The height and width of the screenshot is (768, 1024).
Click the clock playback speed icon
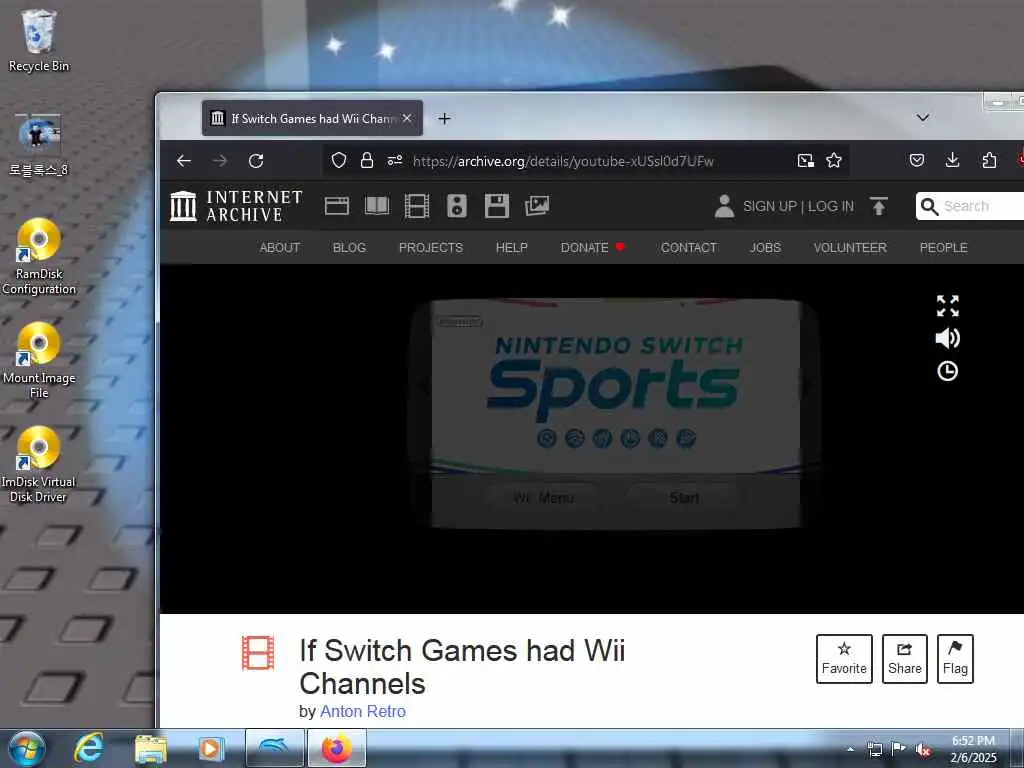click(948, 371)
